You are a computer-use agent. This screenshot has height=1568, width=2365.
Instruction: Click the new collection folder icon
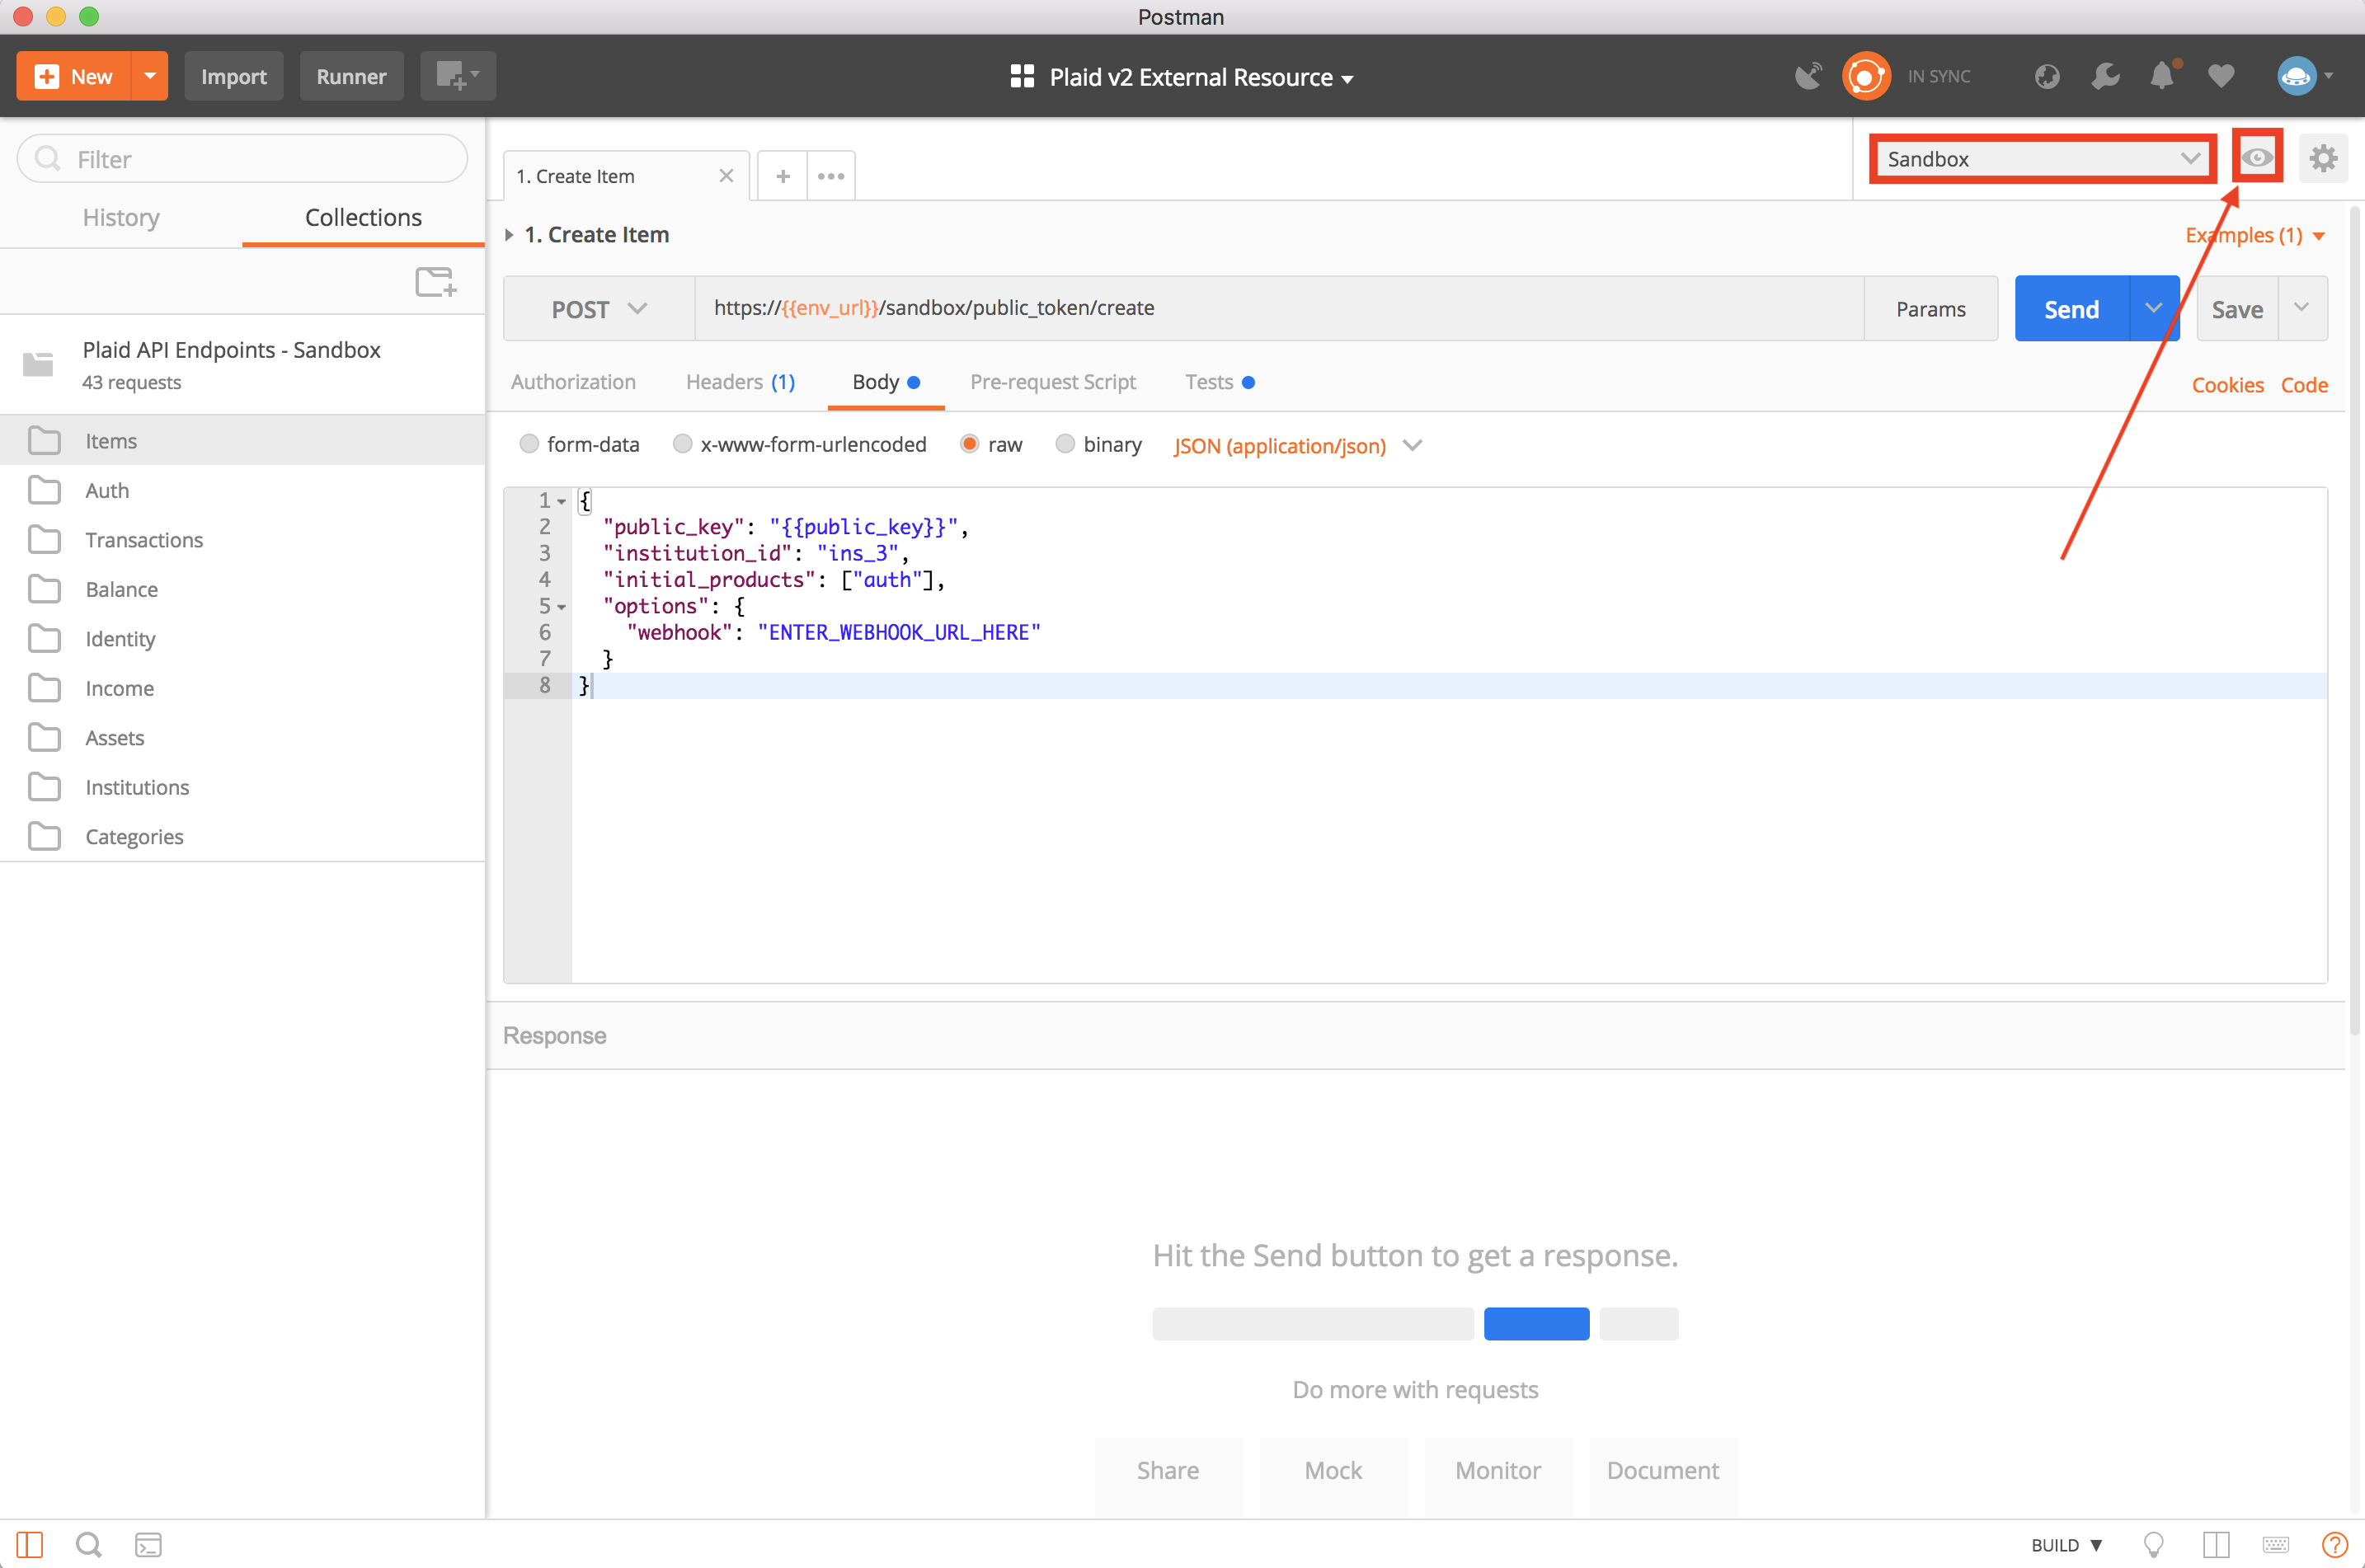click(x=436, y=282)
